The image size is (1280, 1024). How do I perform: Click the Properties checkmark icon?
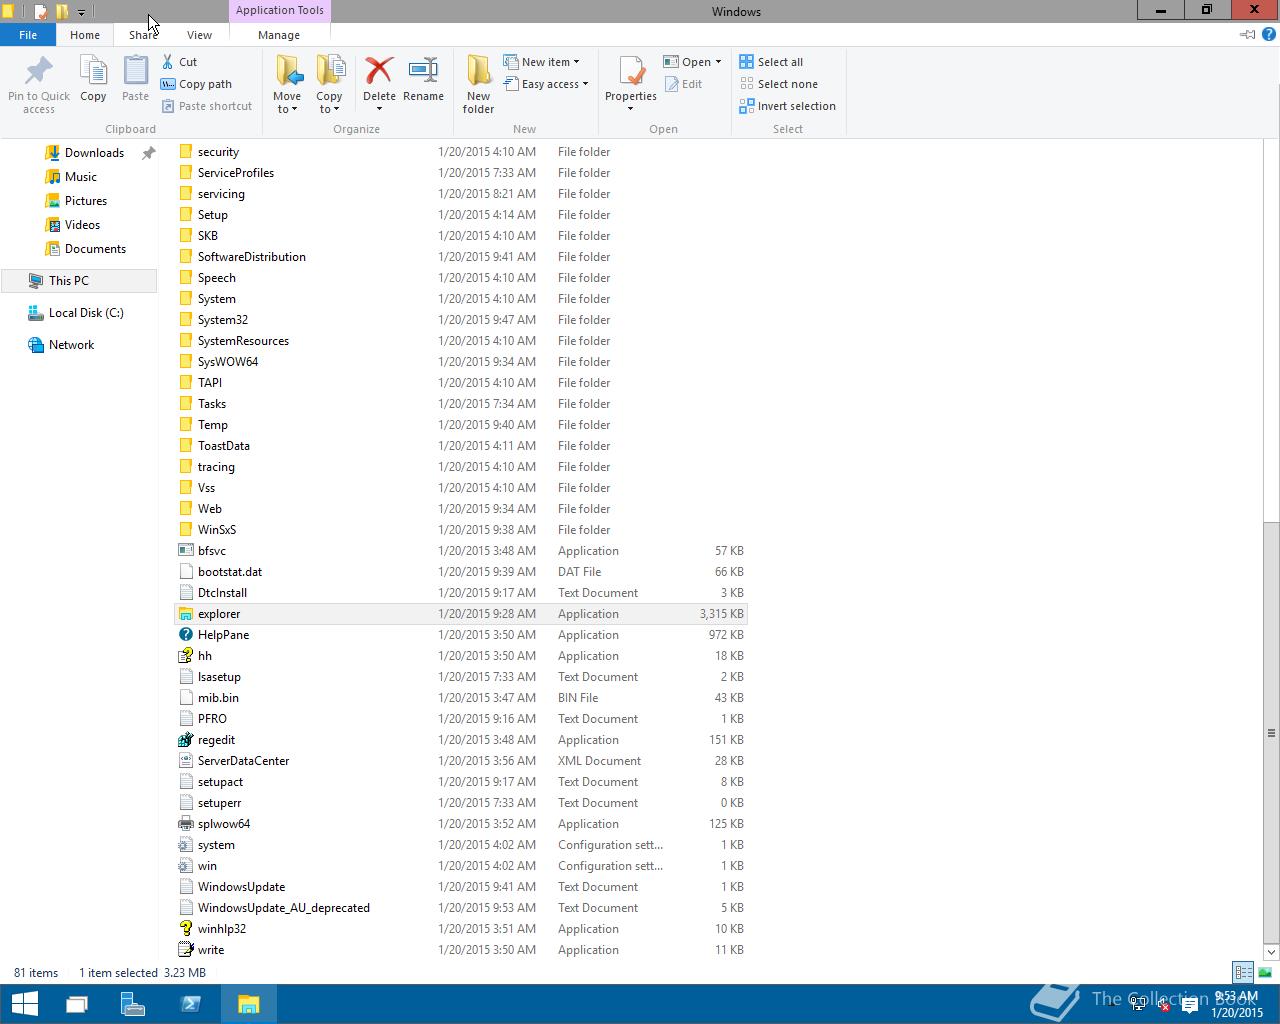tap(631, 71)
